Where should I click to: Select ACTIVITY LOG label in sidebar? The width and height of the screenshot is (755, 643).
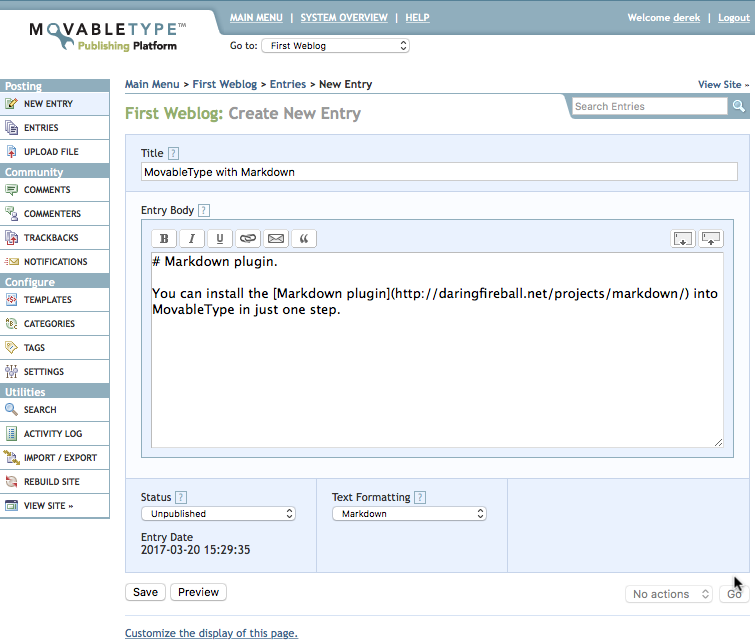tap(53, 434)
